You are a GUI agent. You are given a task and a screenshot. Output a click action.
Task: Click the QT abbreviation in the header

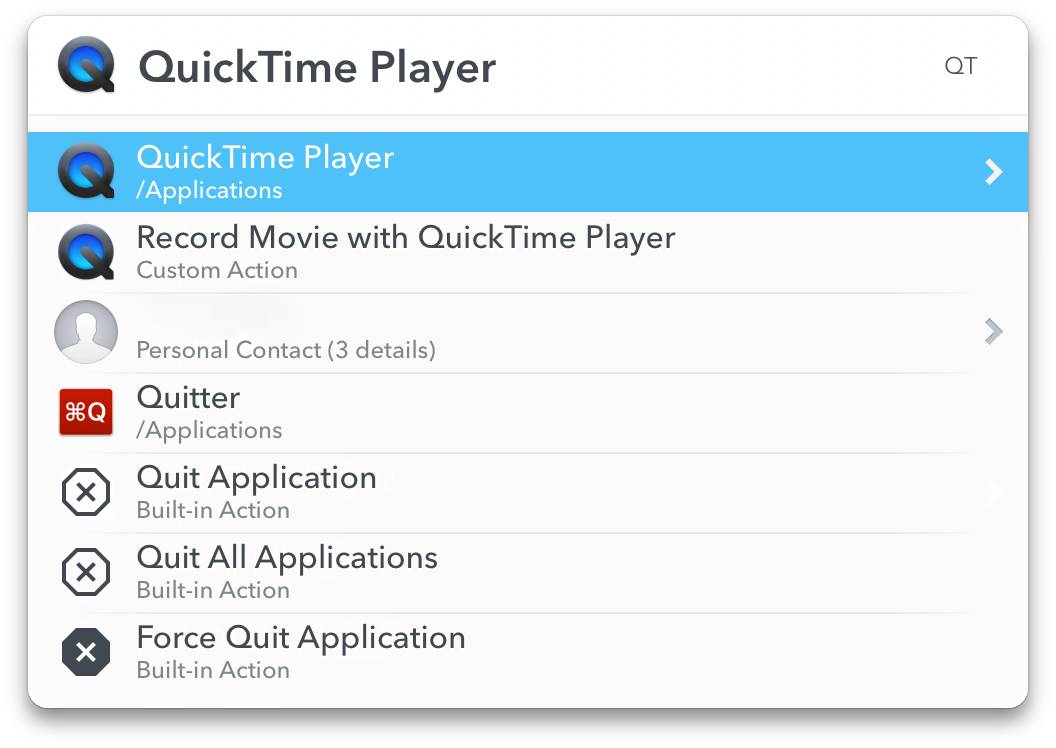pos(960,67)
